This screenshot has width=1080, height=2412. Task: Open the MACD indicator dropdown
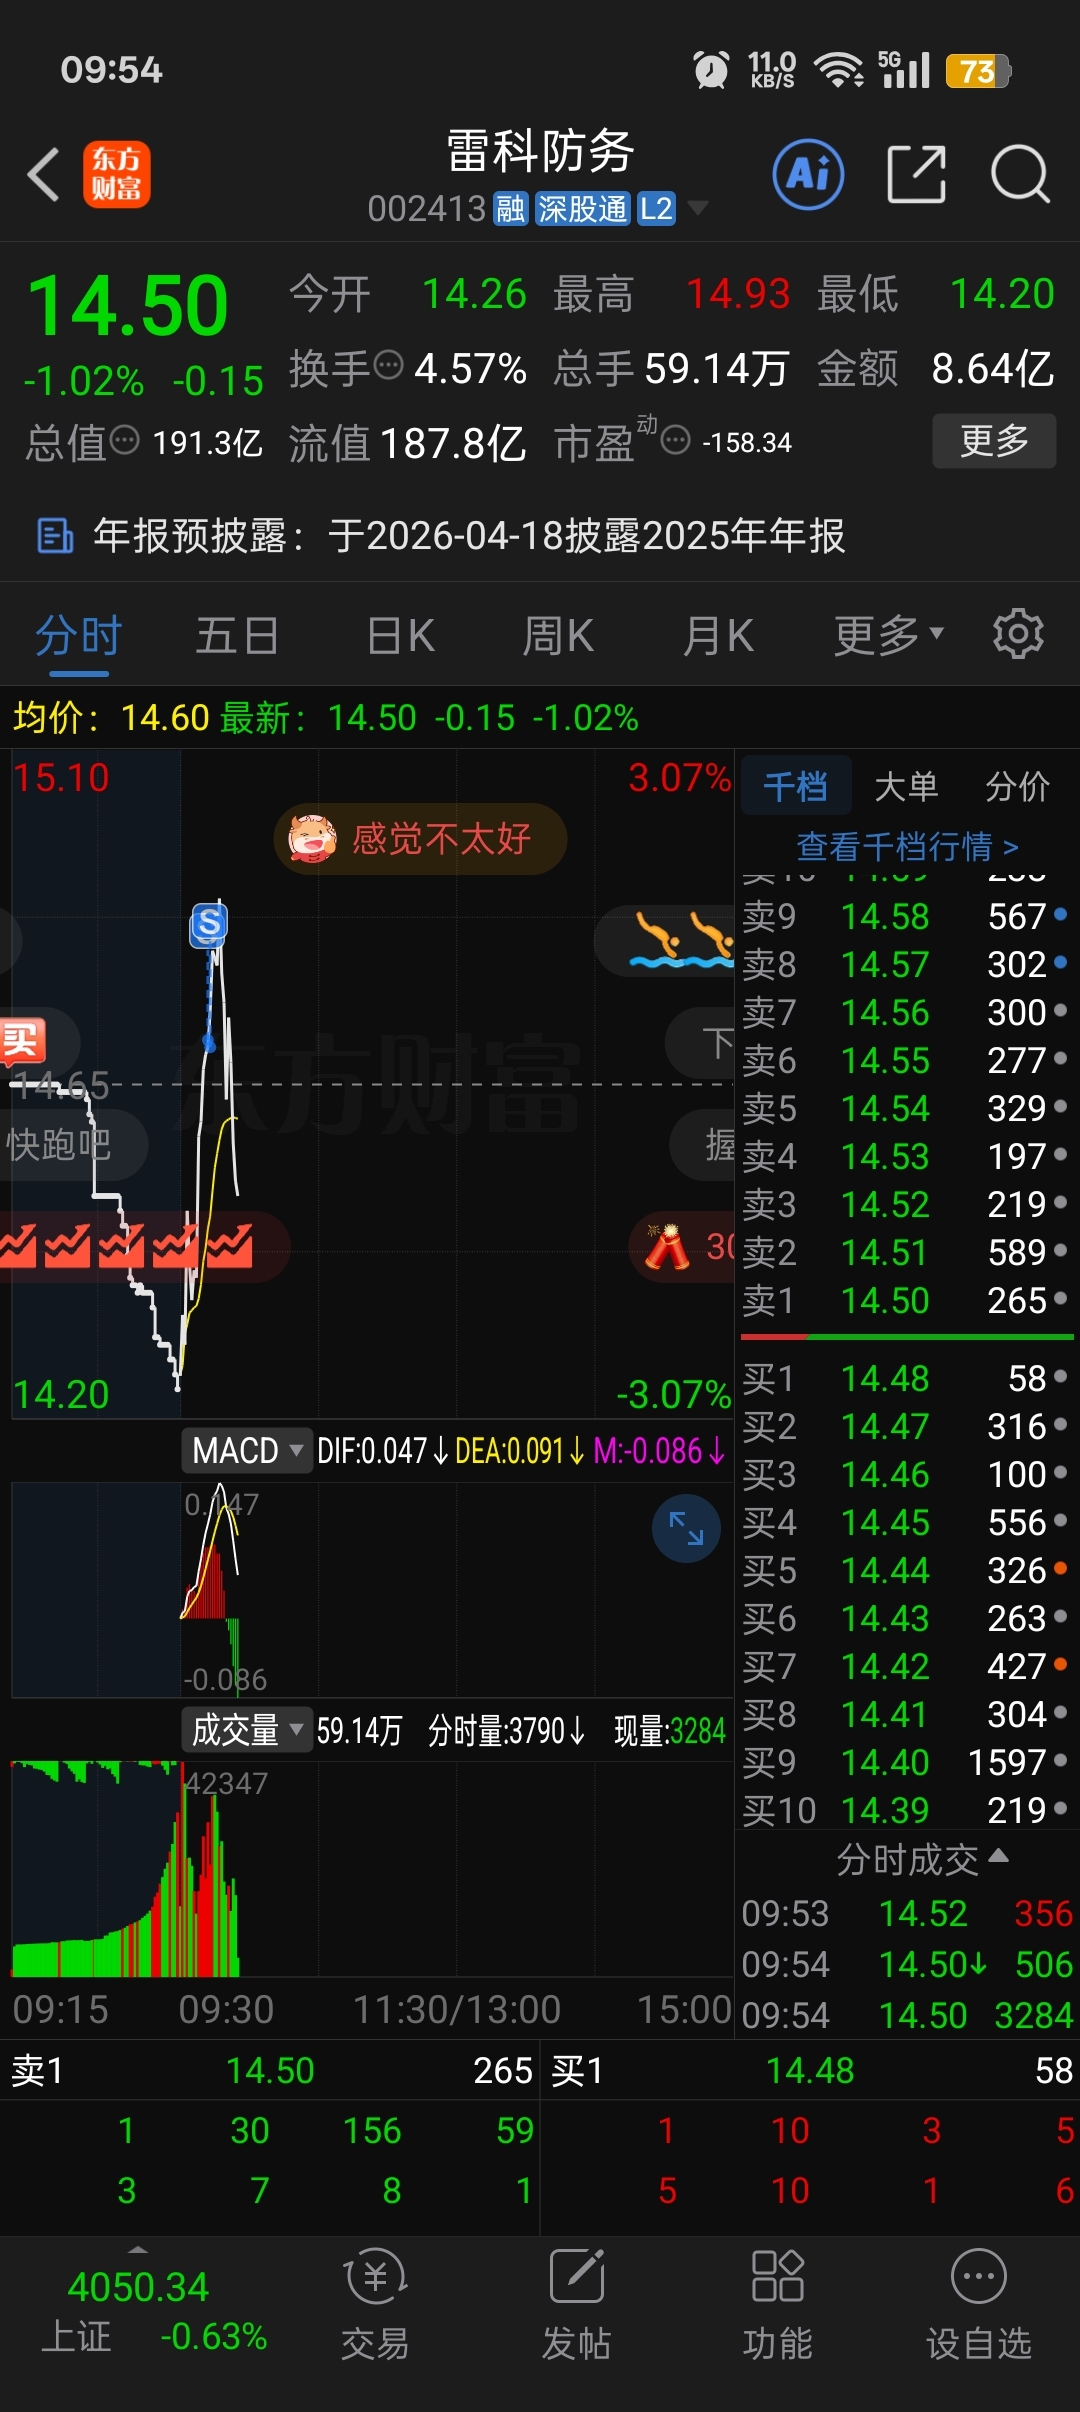click(x=246, y=1450)
